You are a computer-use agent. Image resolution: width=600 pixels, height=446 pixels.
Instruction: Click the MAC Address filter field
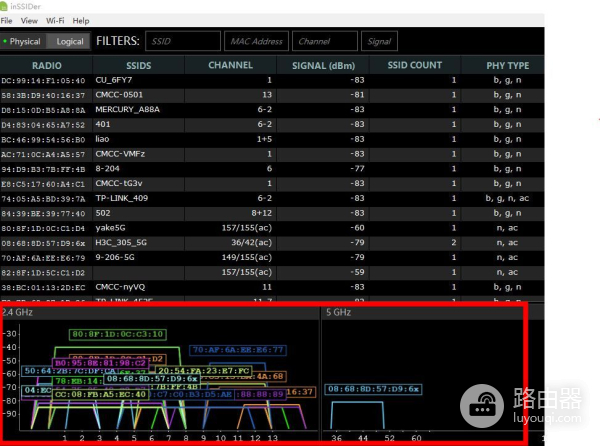tap(256, 41)
